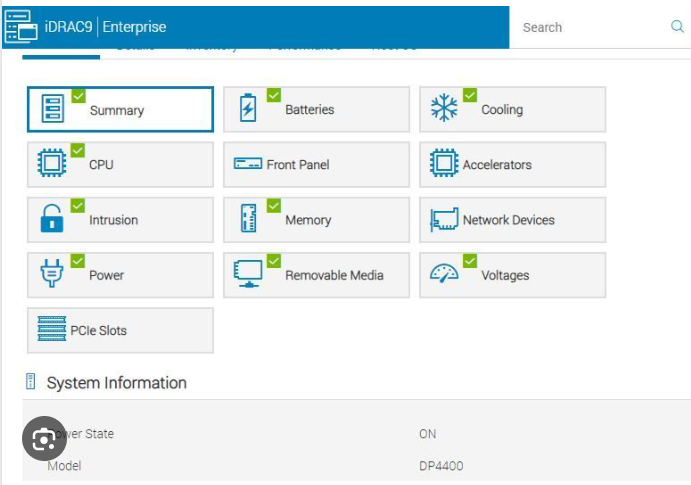
Task: Open the CPU chip icon
Action: coord(52,164)
